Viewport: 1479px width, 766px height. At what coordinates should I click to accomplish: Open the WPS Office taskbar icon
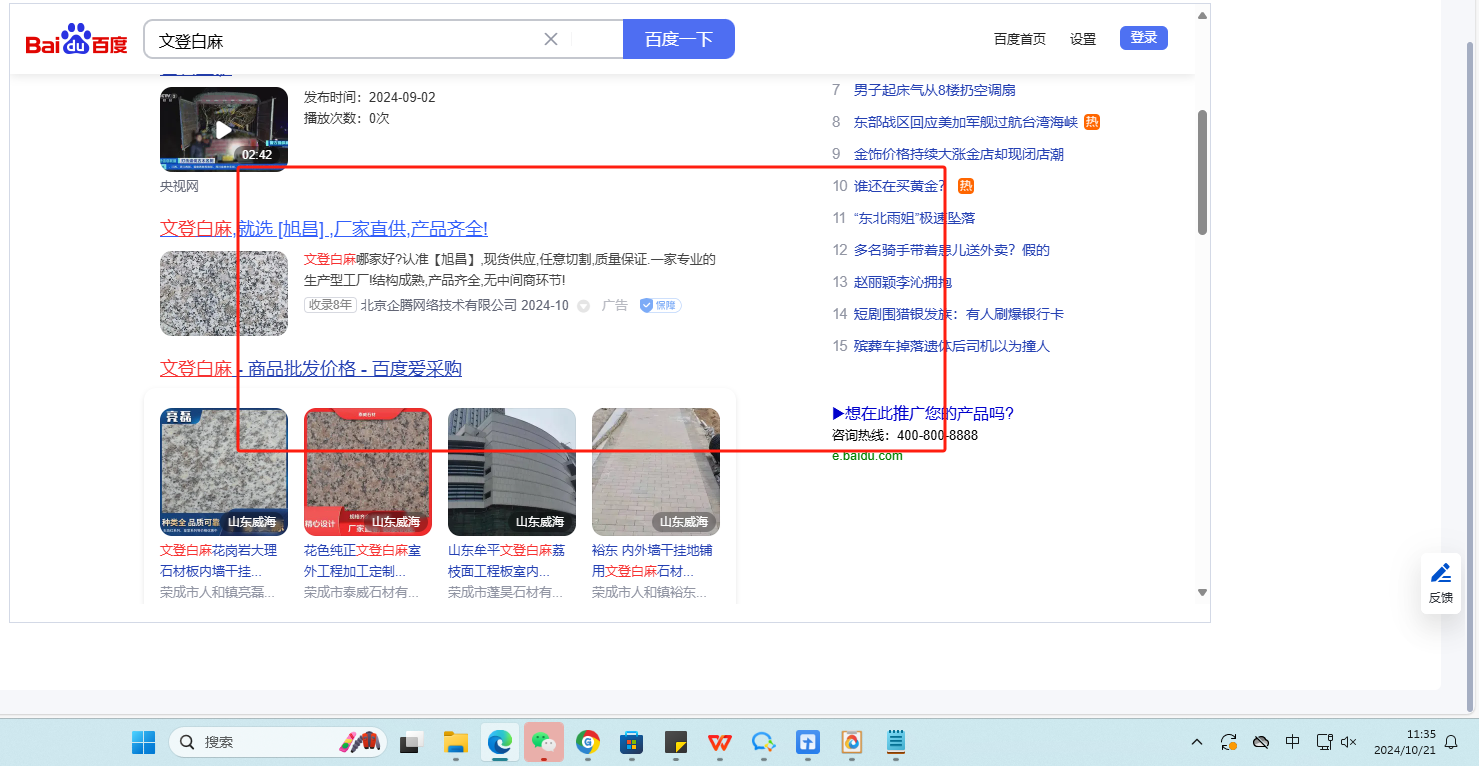719,742
